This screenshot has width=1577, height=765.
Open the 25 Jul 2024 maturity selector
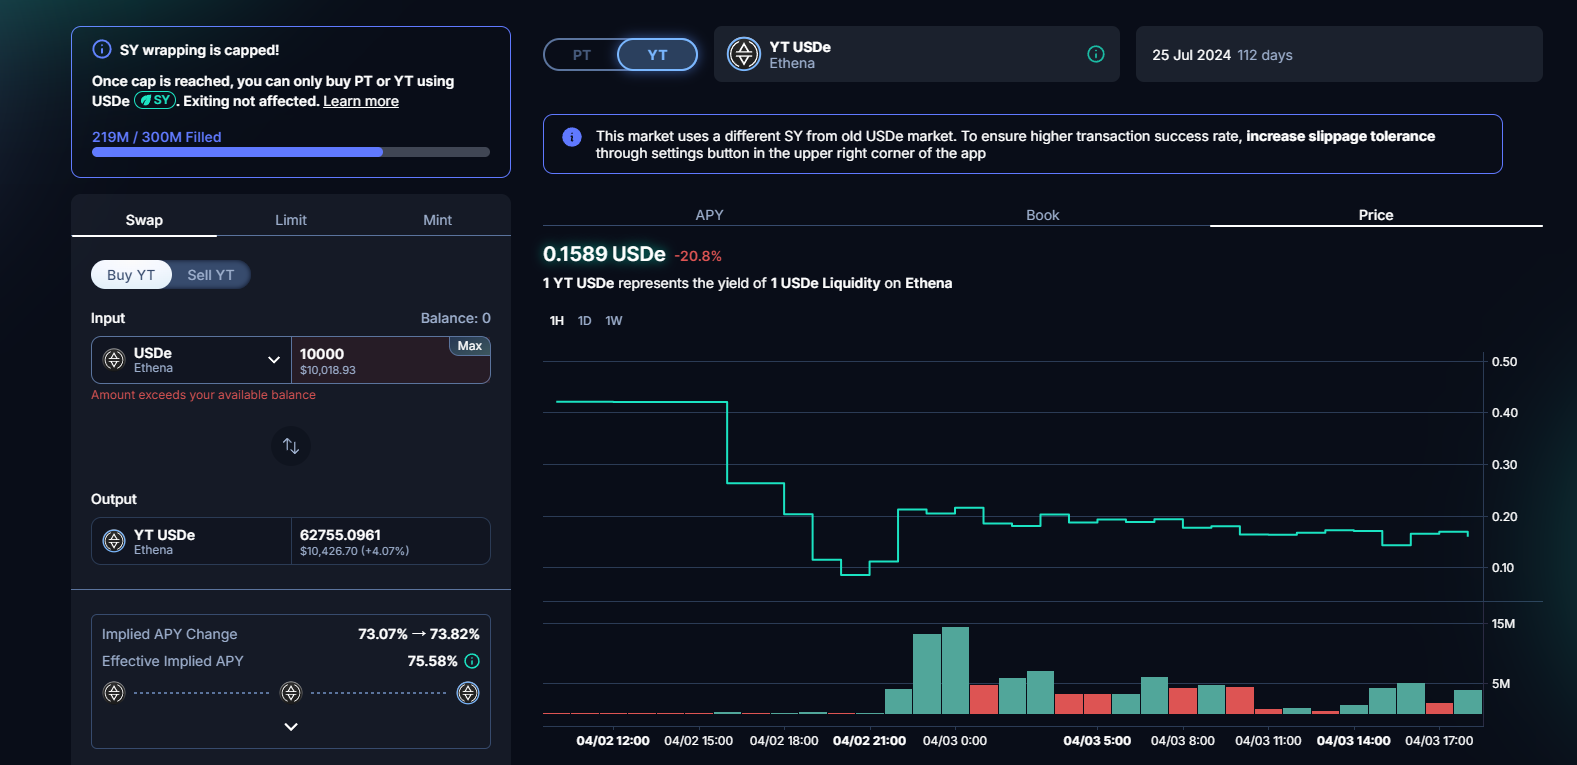[1338, 55]
